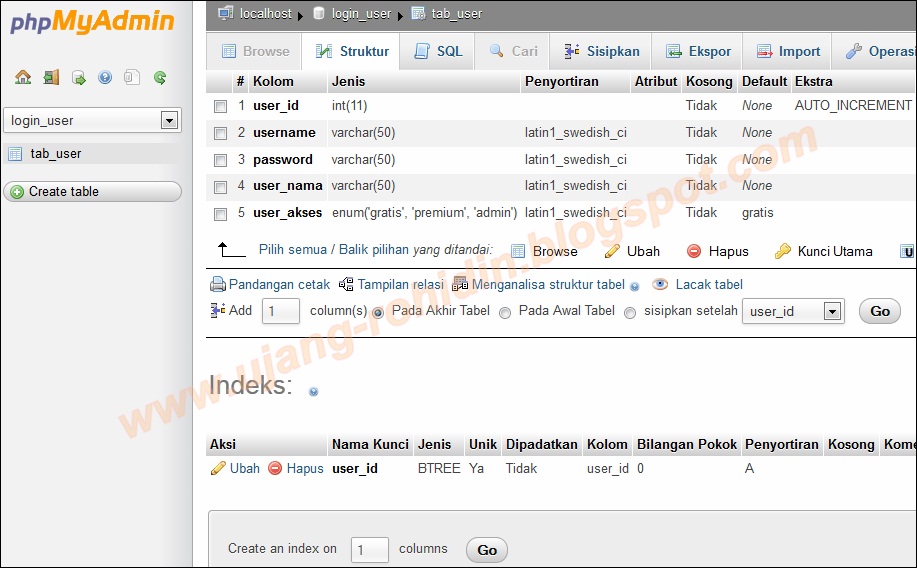This screenshot has width=917, height=568.
Task: Tick the password column checkbox
Action: (x=220, y=160)
